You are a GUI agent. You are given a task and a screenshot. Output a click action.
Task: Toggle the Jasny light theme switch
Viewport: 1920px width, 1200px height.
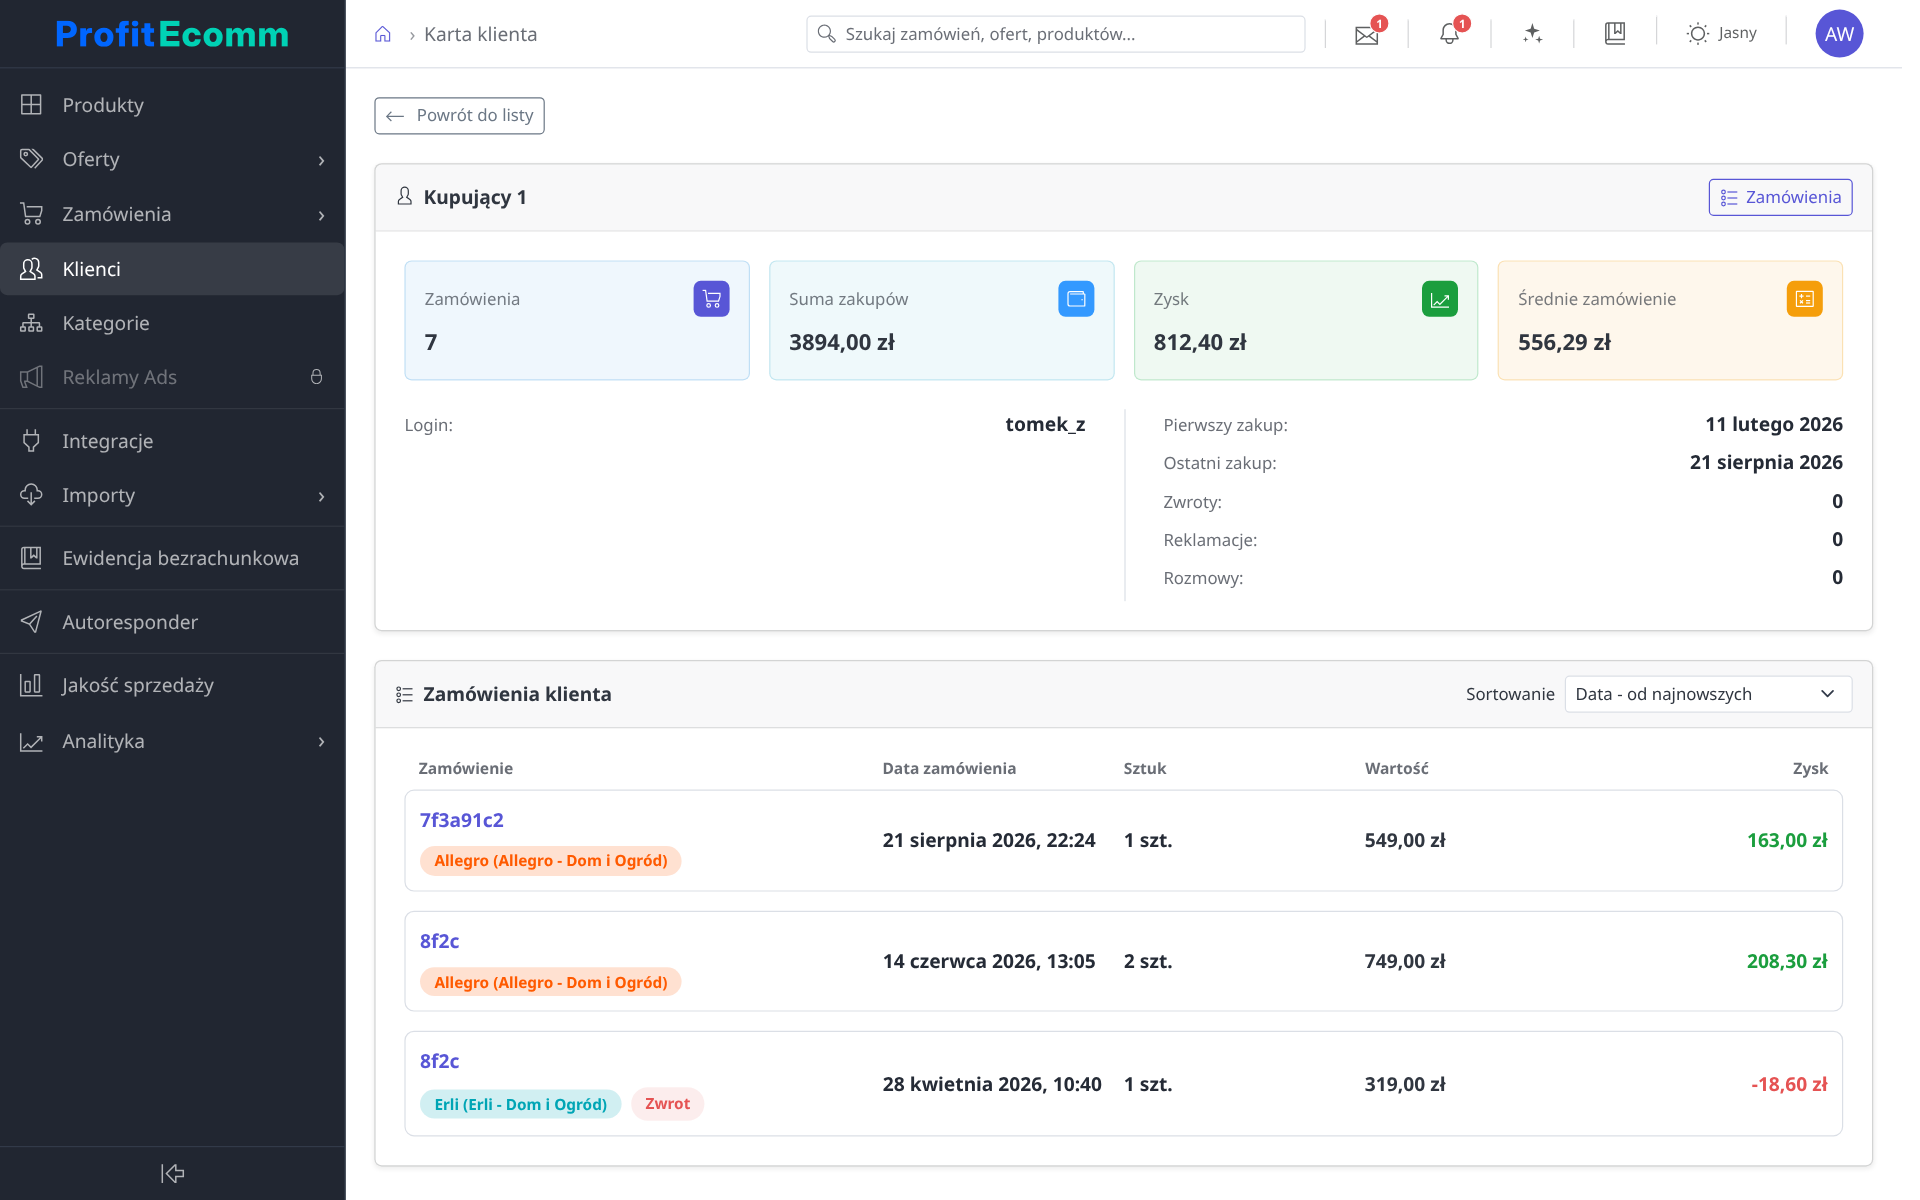coord(1722,34)
